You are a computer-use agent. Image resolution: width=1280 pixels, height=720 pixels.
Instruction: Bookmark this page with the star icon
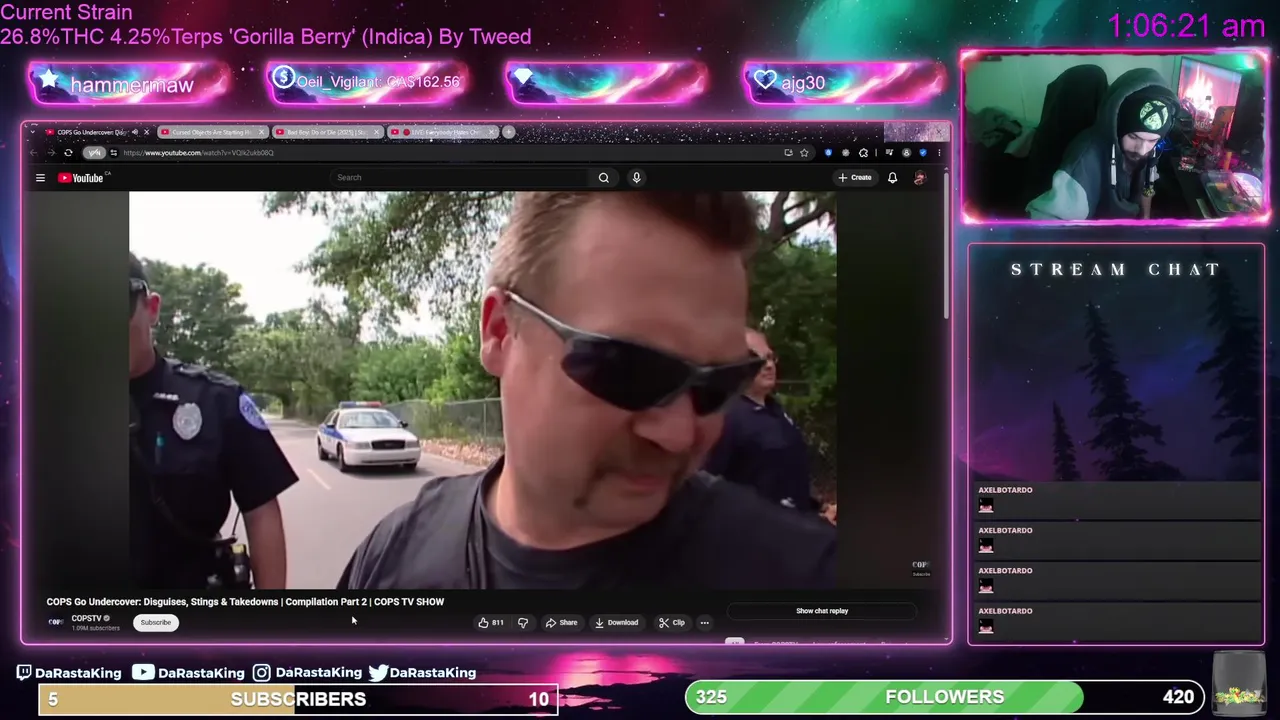[x=804, y=153]
